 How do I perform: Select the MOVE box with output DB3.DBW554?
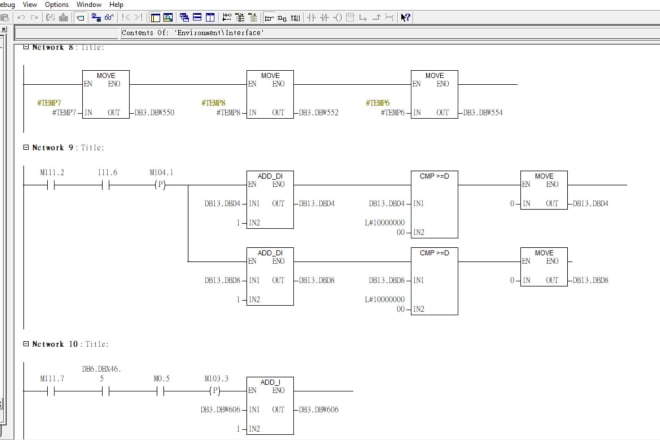pyautogui.click(x=434, y=94)
